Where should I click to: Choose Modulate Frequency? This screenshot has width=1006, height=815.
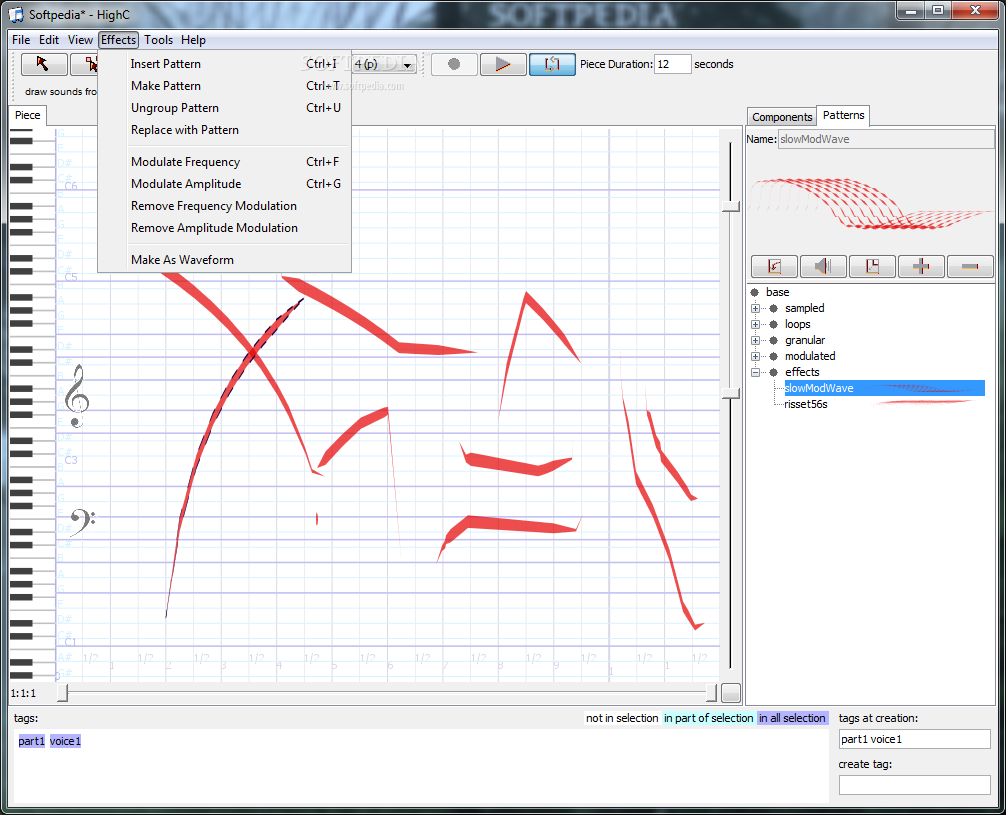[x=225, y=162]
